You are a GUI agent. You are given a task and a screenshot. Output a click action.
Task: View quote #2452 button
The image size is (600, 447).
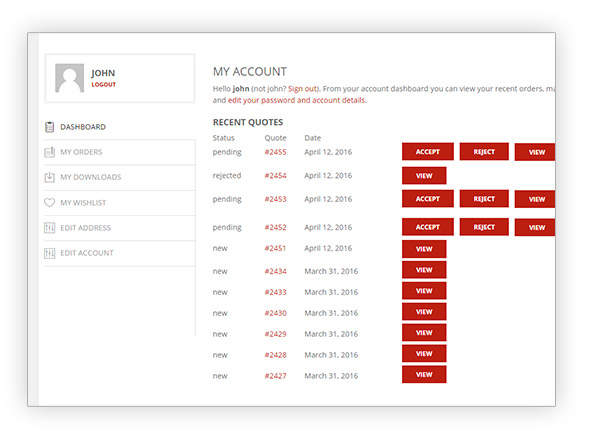535,228
